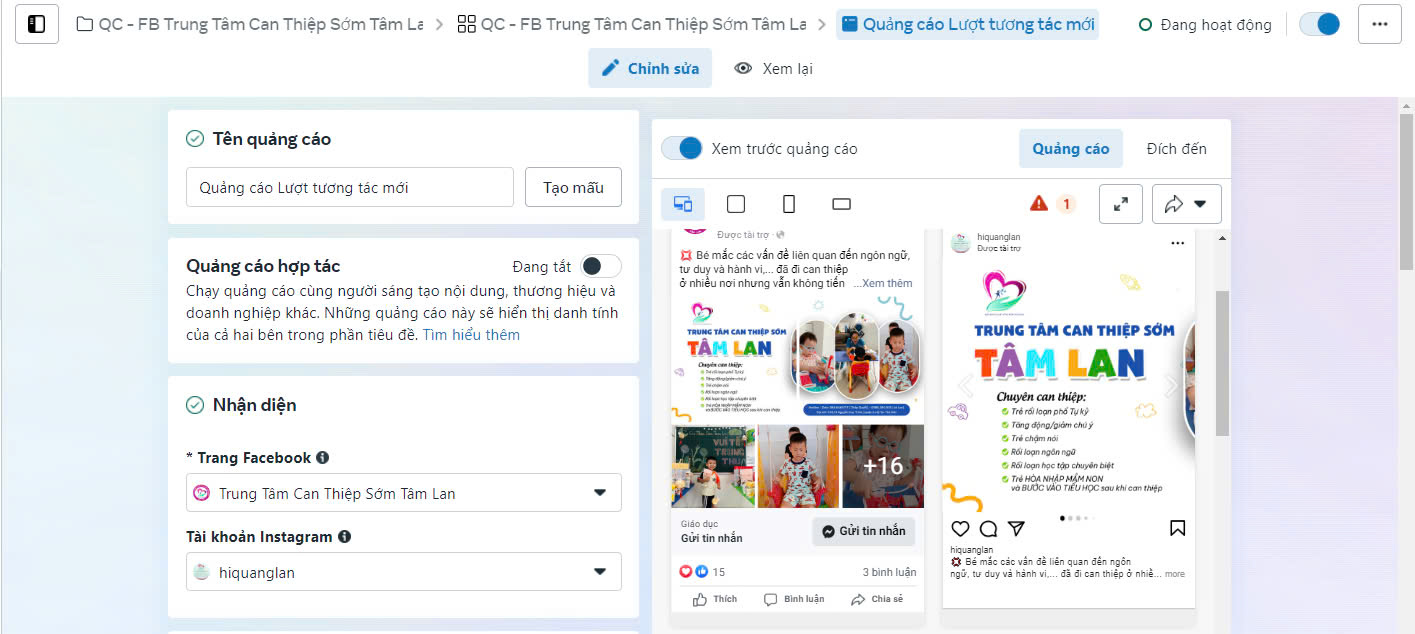Select the all-placements preview icon

coord(683,204)
